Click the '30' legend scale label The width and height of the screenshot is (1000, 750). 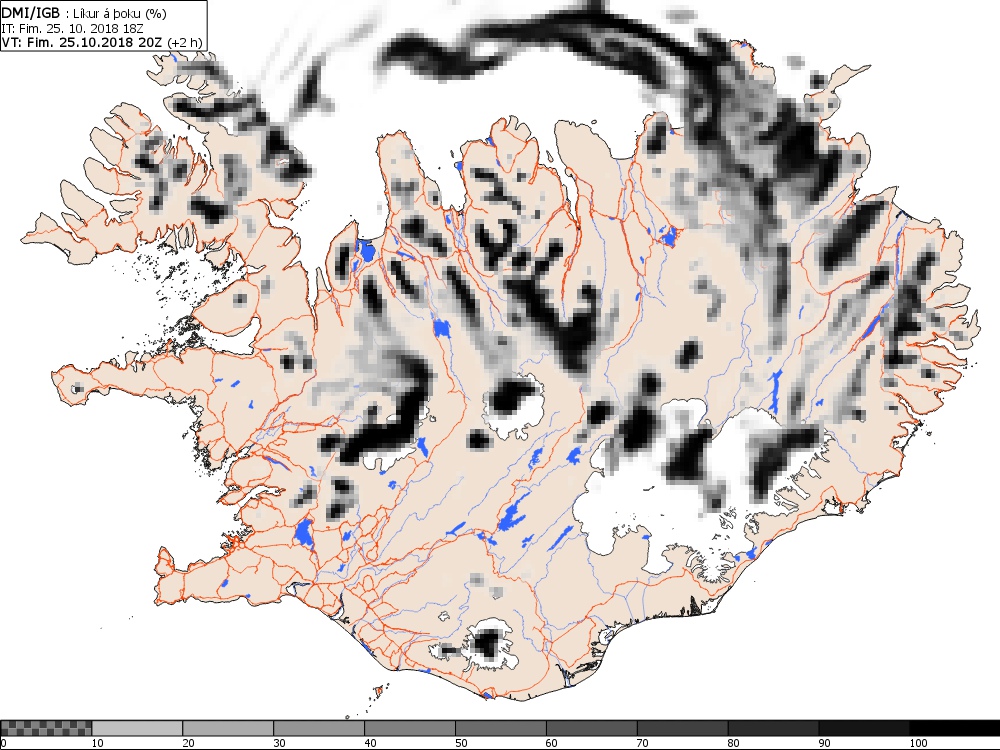point(279,743)
